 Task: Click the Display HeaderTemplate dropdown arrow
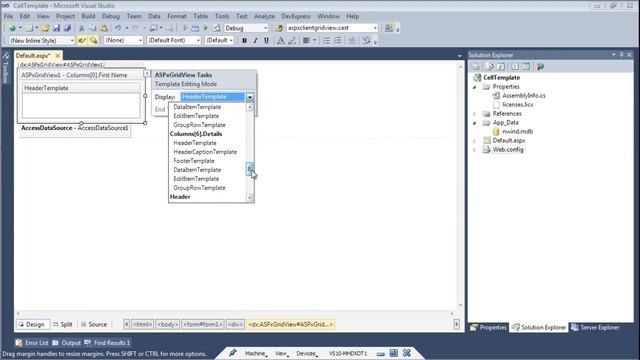click(x=250, y=97)
